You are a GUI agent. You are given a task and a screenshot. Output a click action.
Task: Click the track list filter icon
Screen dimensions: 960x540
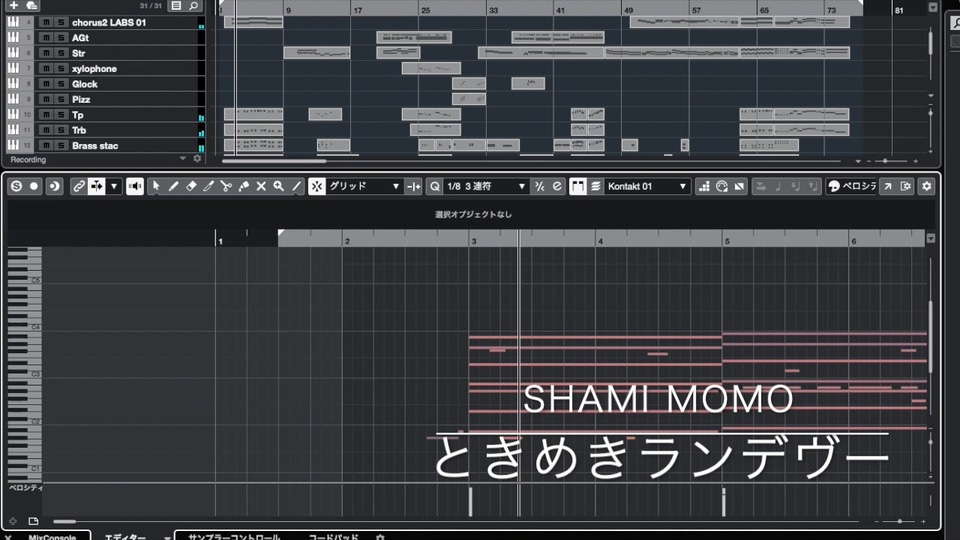tap(176, 6)
